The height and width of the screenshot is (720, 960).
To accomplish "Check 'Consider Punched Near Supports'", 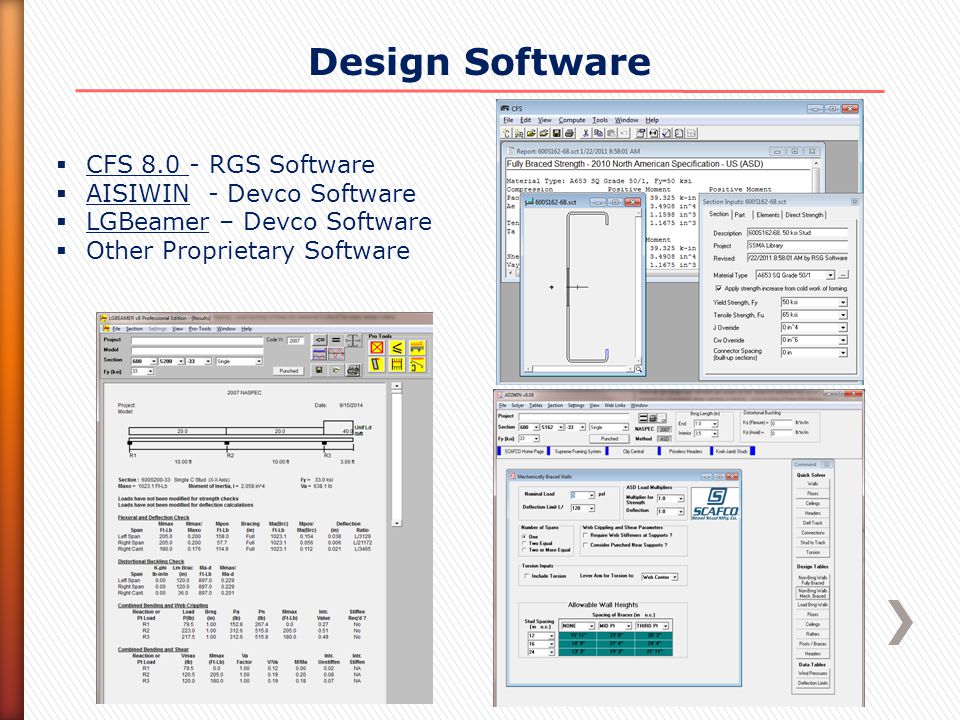I will (x=585, y=545).
